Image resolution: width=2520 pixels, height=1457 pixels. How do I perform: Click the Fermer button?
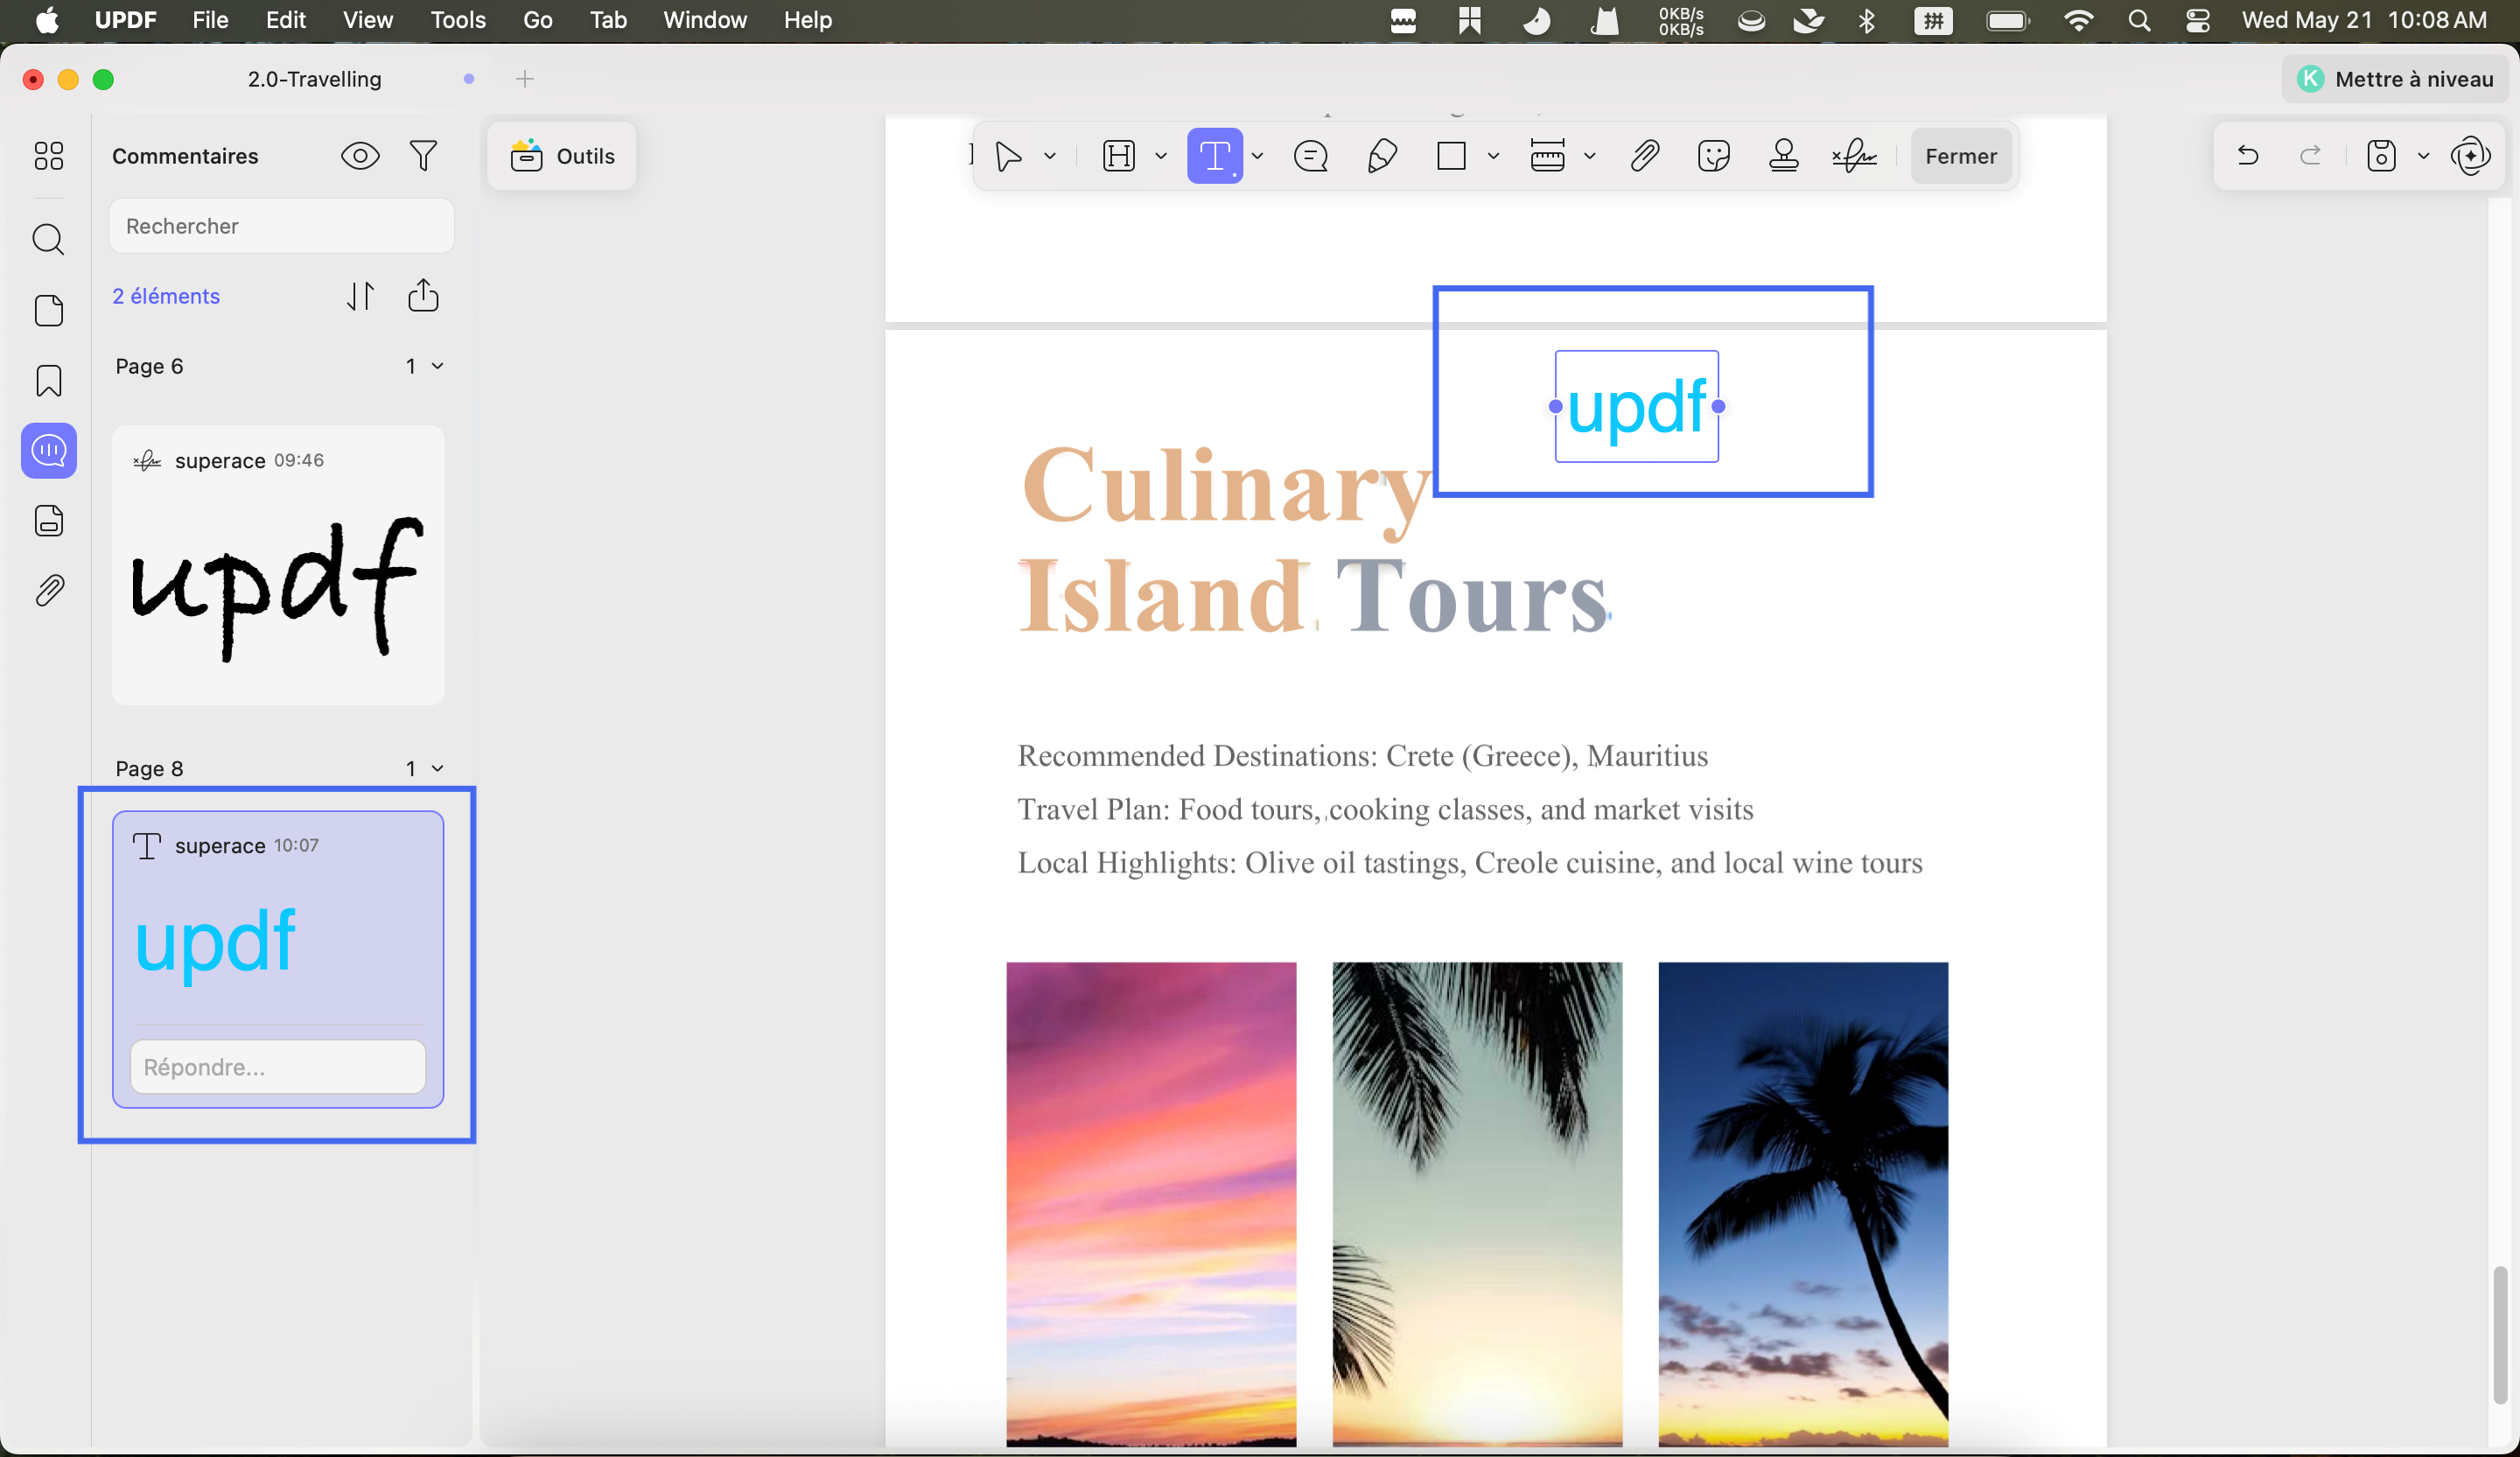(x=1960, y=156)
